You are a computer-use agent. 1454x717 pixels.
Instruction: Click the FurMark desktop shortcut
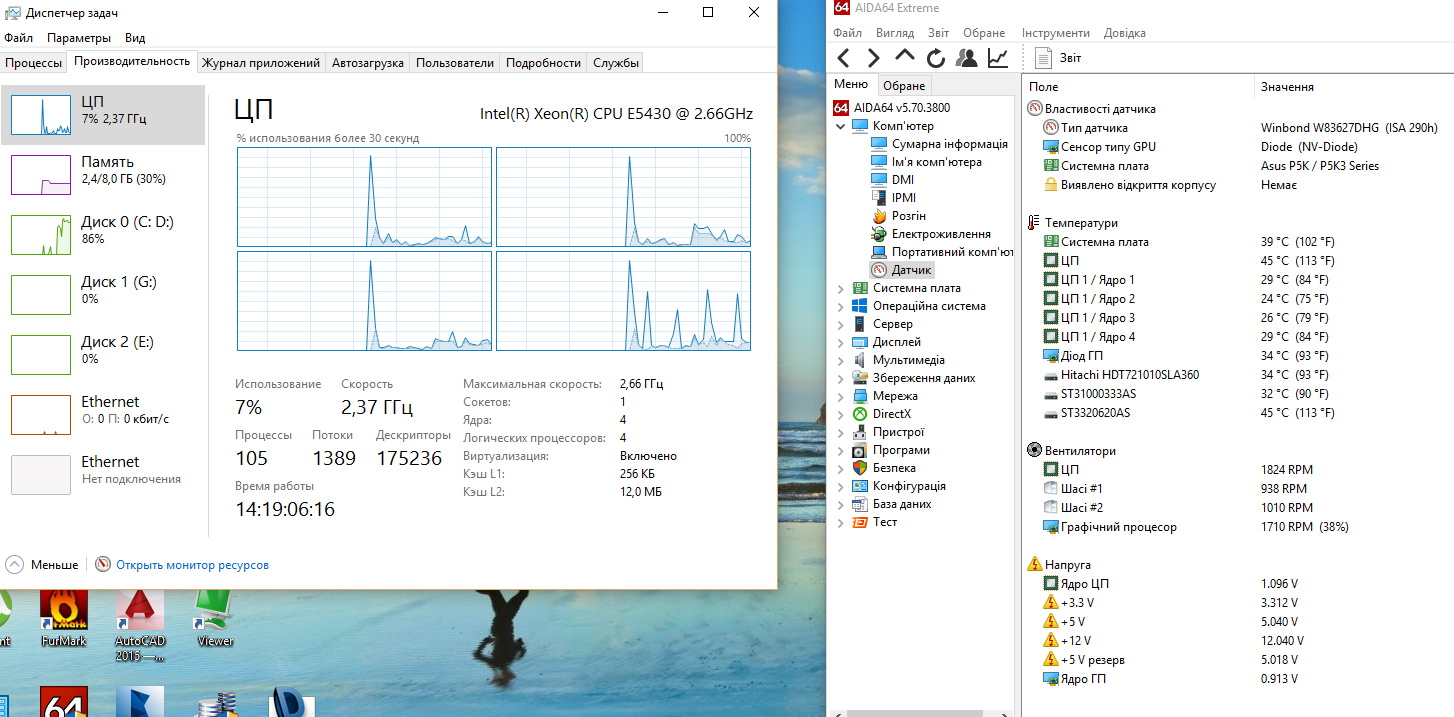[x=64, y=617]
